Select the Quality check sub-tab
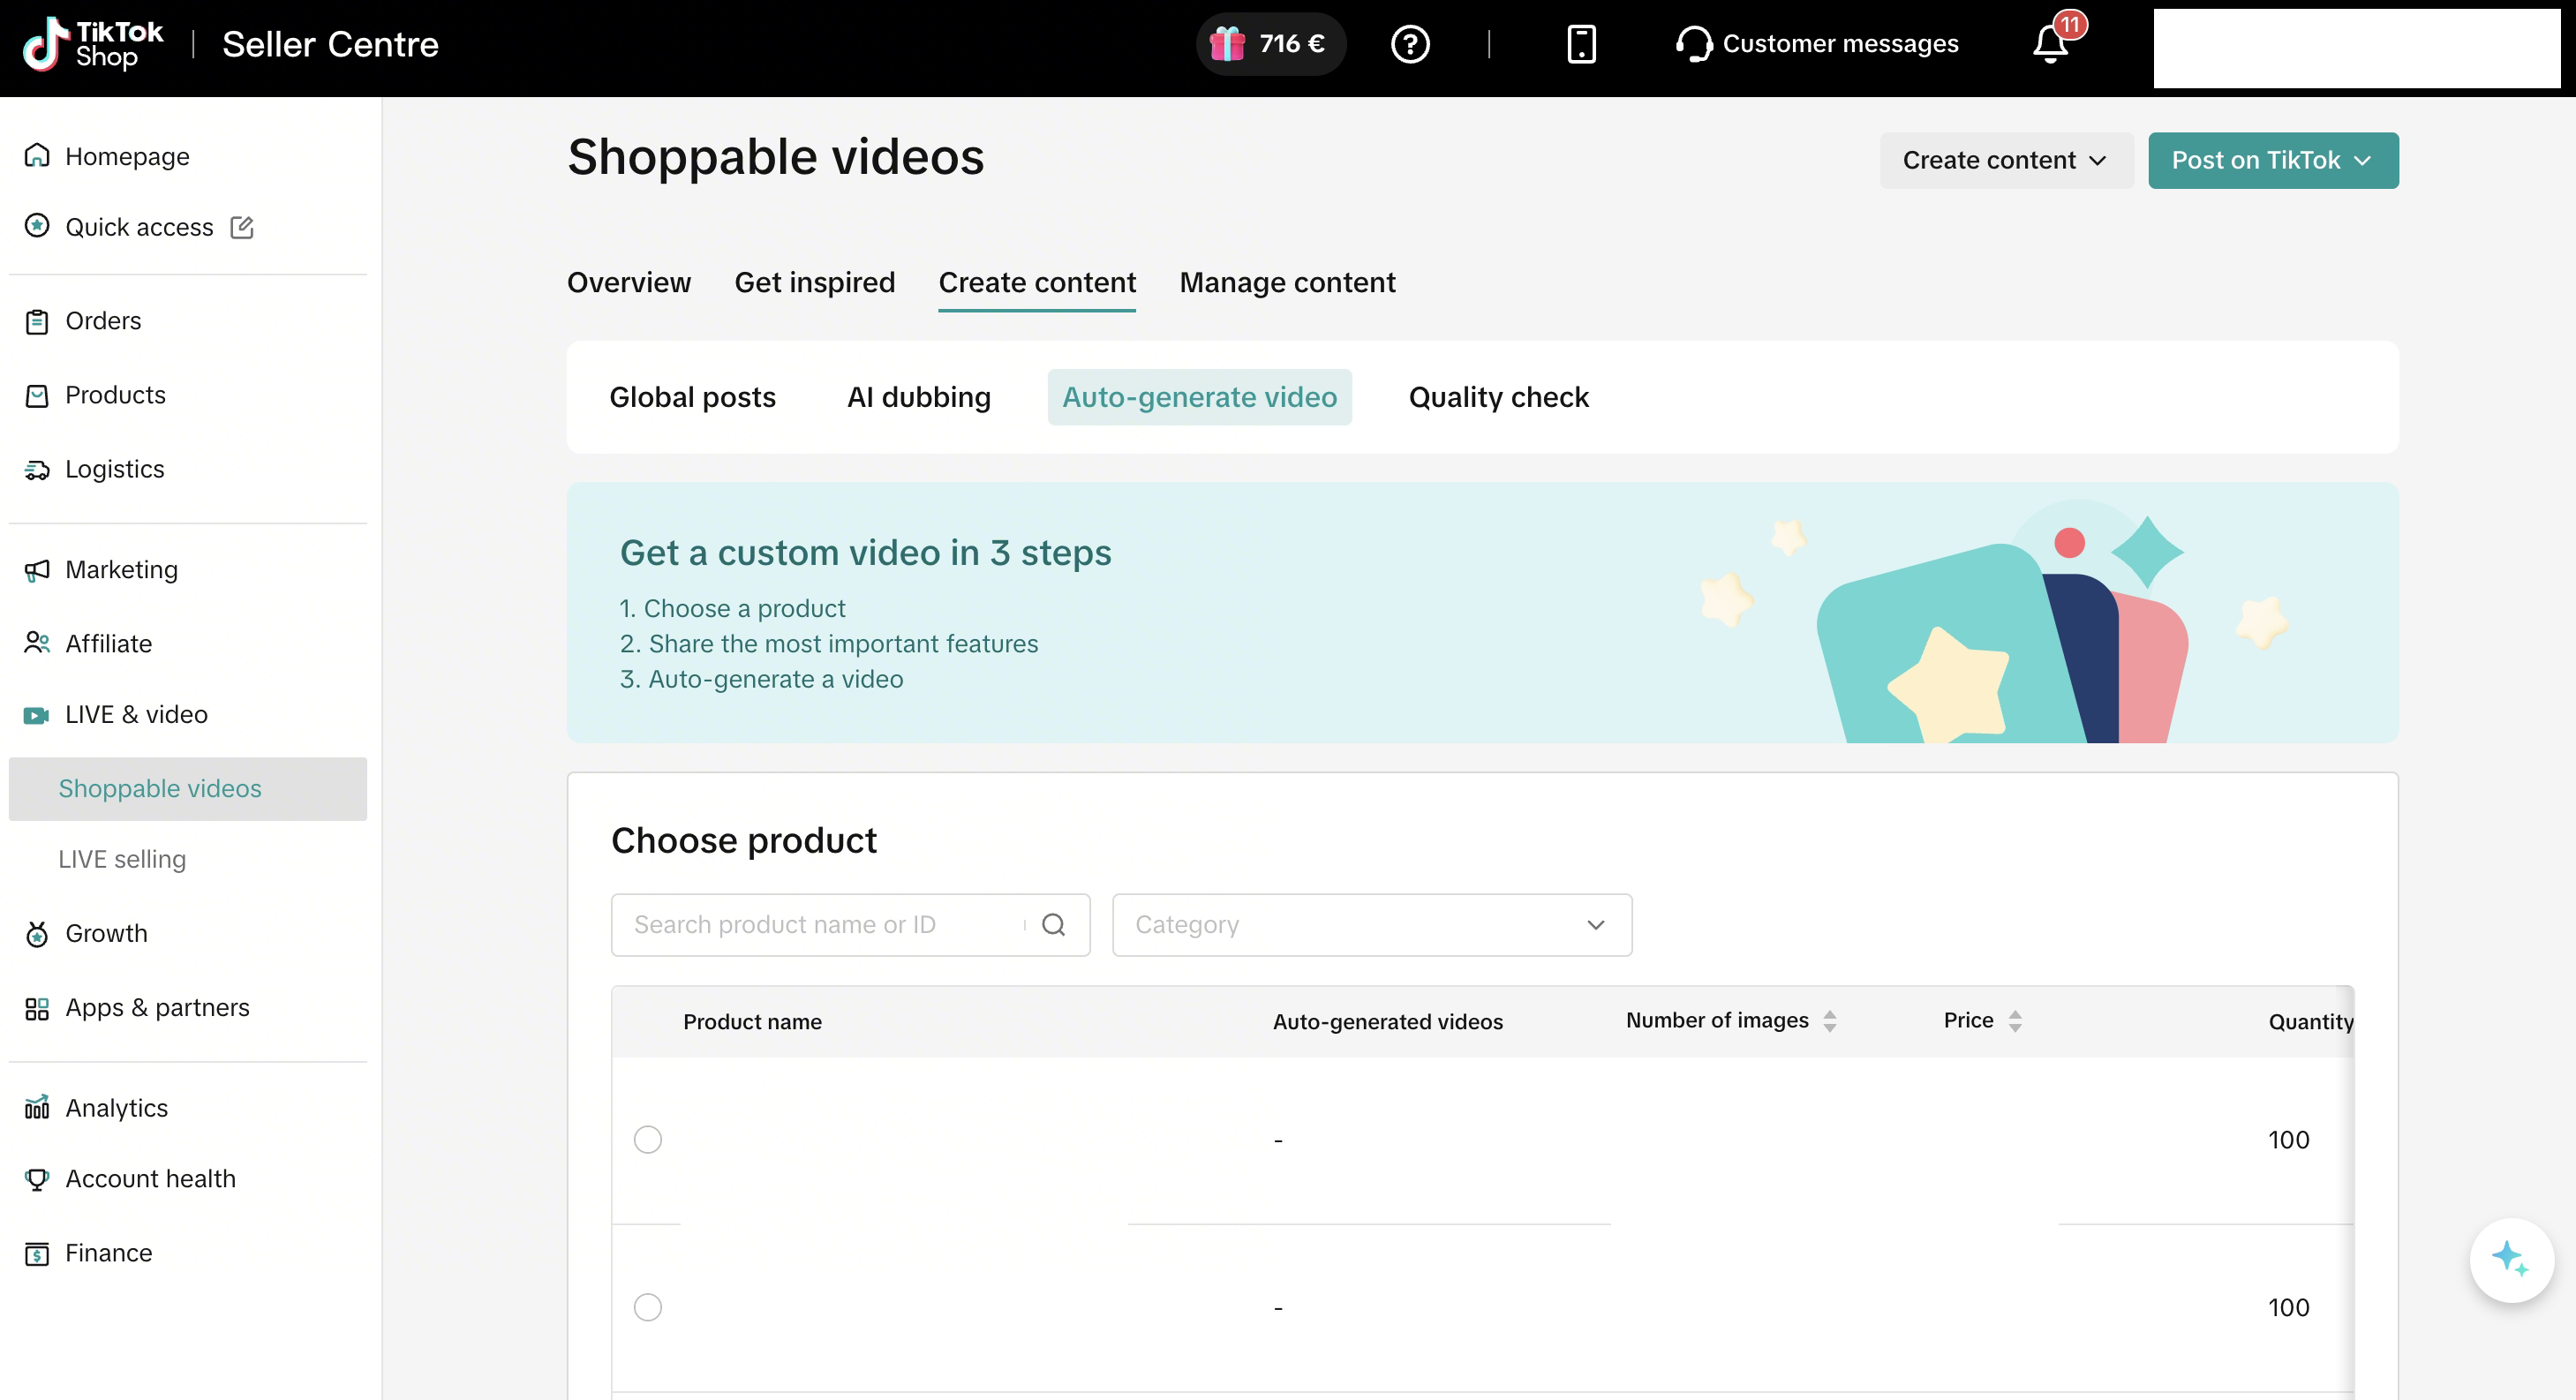 coord(1498,397)
